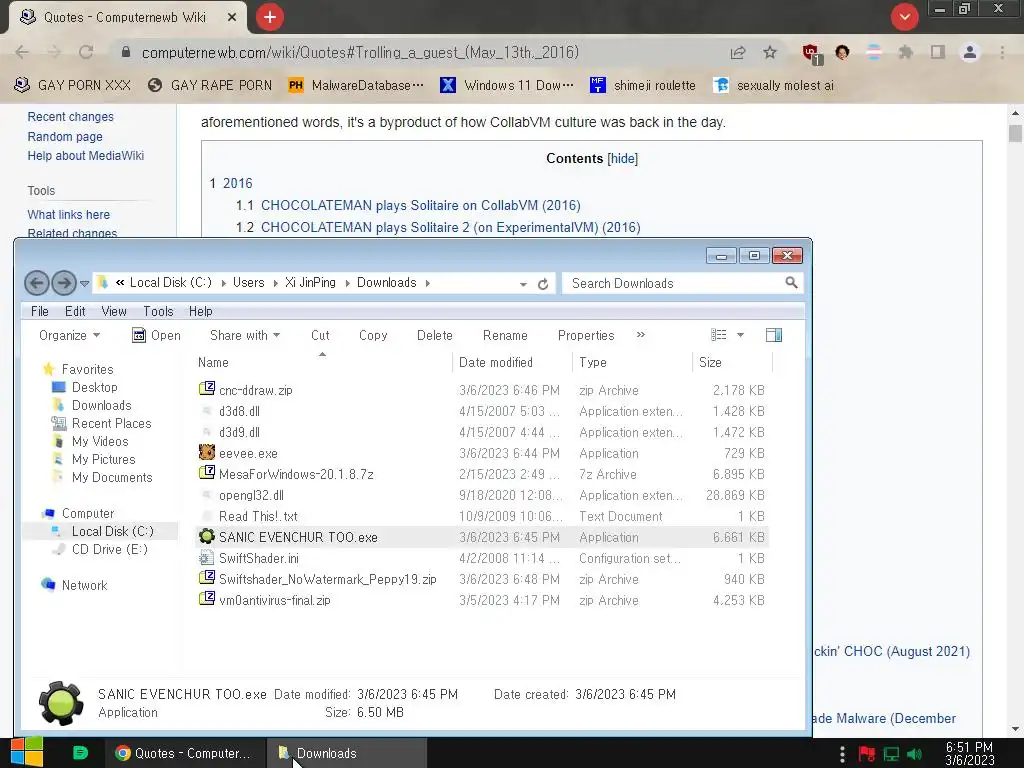Image resolution: width=1024 pixels, height=768 pixels.
Task: Click Open in Explorer toolbar
Action: coord(157,335)
